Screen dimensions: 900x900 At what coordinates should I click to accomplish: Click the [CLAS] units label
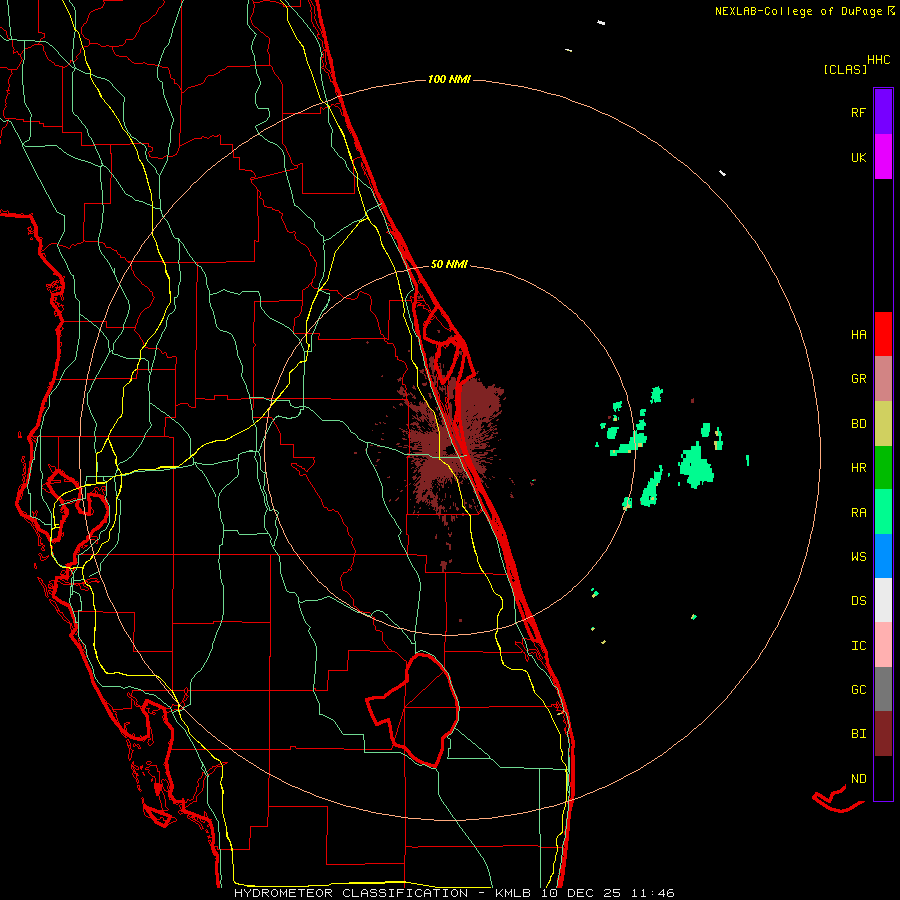click(x=845, y=70)
